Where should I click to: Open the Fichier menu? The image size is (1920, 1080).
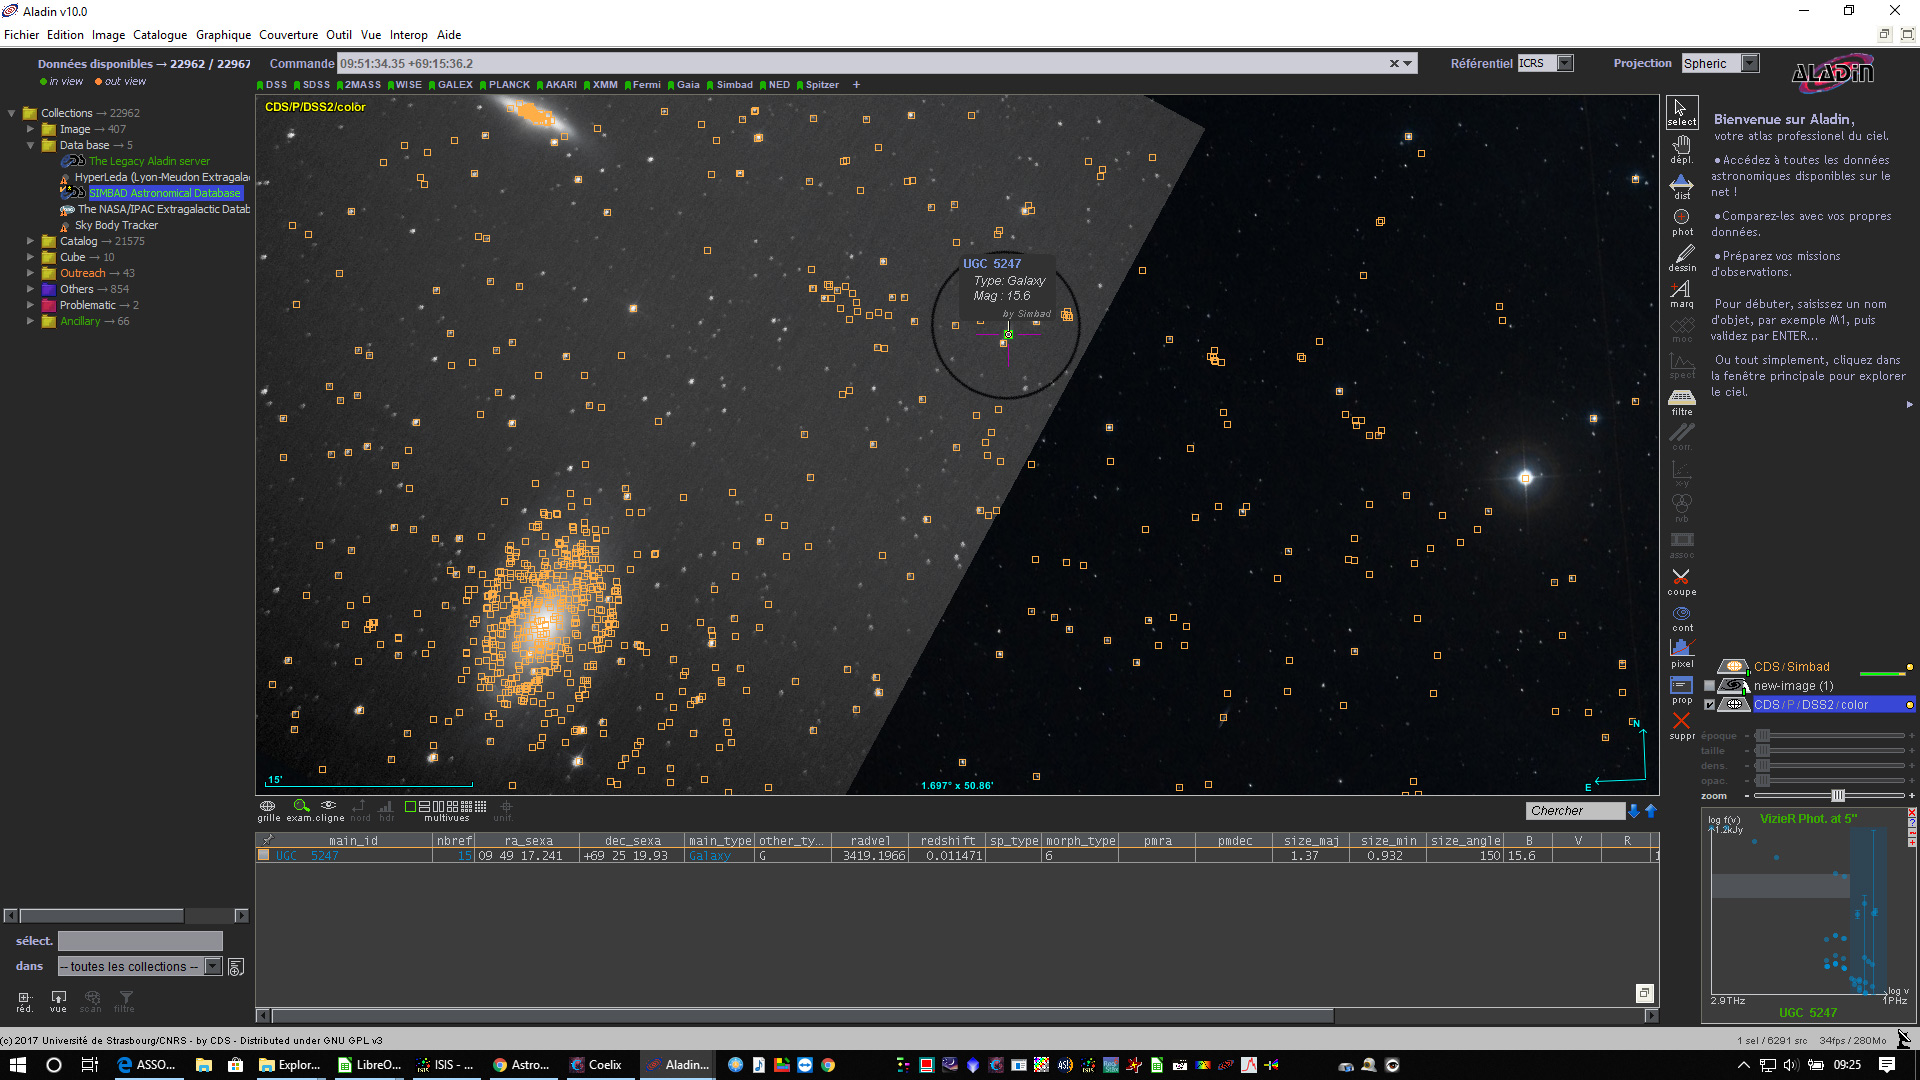[x=21, y=35]
